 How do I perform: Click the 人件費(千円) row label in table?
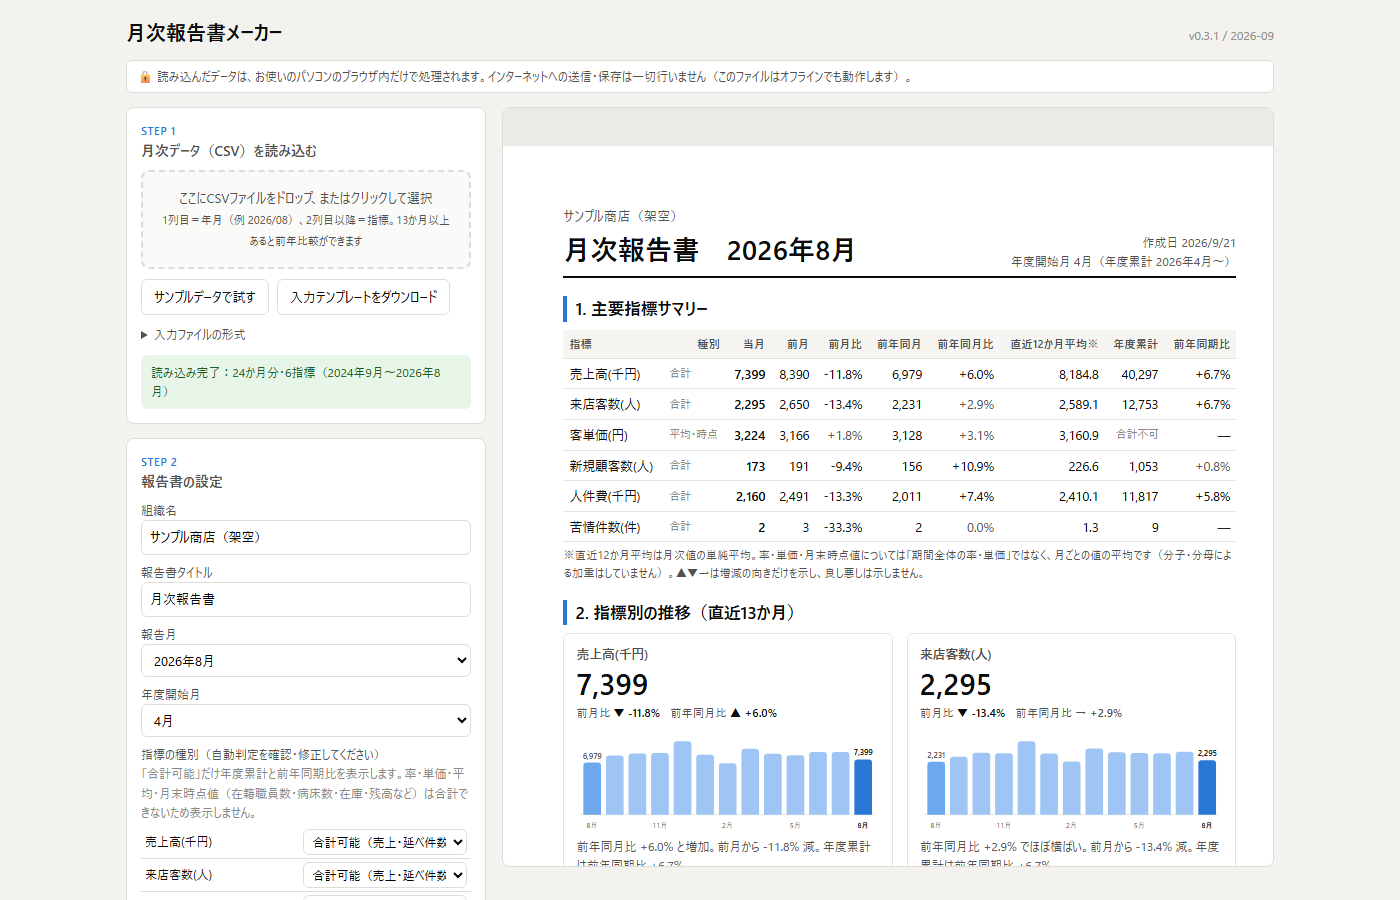pos(605,497)
